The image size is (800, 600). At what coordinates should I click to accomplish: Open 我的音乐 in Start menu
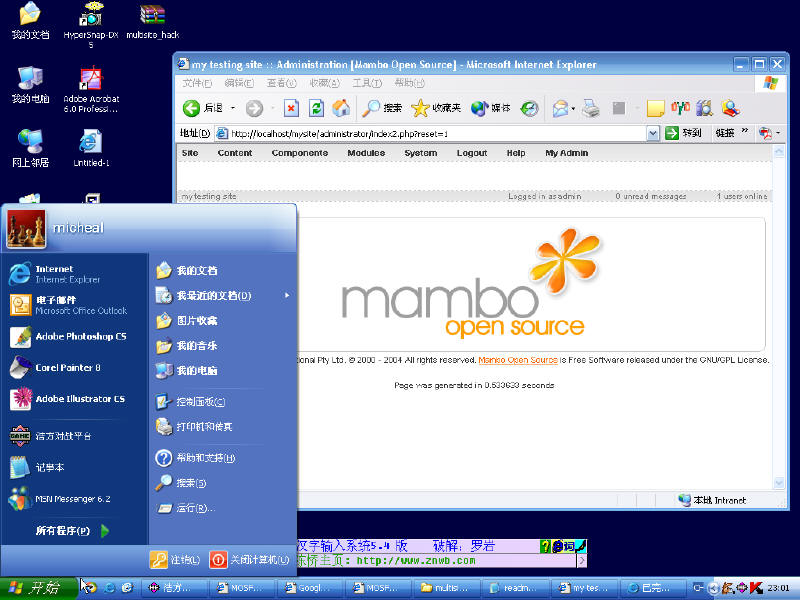(x=187, y=345)
